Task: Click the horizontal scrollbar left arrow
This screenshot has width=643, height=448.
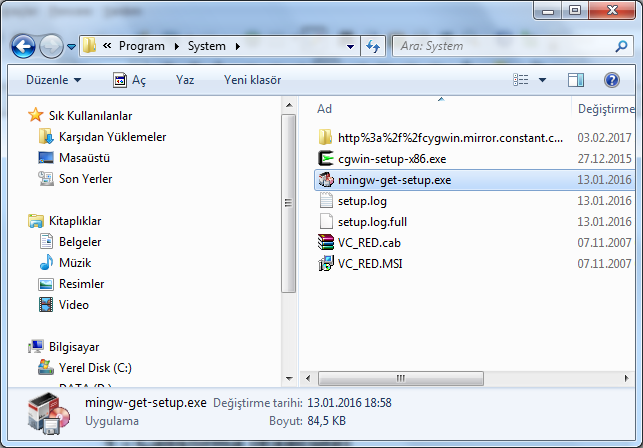Action: point(308,378)
